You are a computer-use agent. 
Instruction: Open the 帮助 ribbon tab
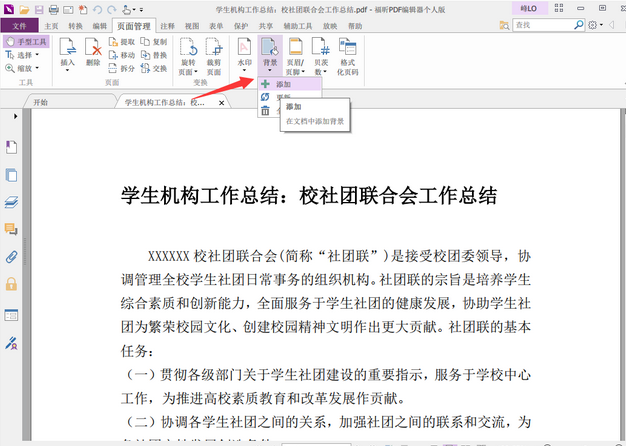355,26
